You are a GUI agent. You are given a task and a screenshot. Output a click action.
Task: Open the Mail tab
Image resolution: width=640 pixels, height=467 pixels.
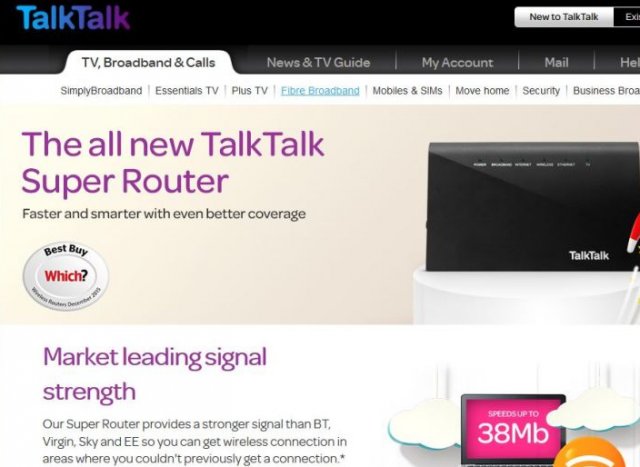point(556,62)
